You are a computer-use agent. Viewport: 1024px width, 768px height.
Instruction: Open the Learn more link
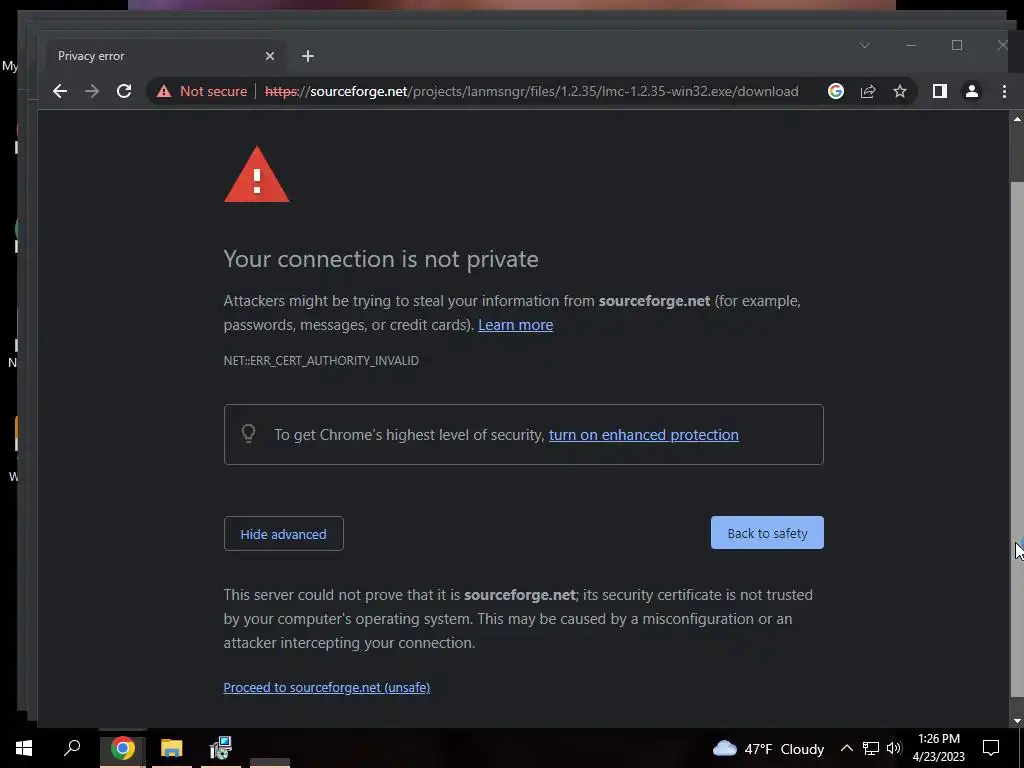point(515,325)
